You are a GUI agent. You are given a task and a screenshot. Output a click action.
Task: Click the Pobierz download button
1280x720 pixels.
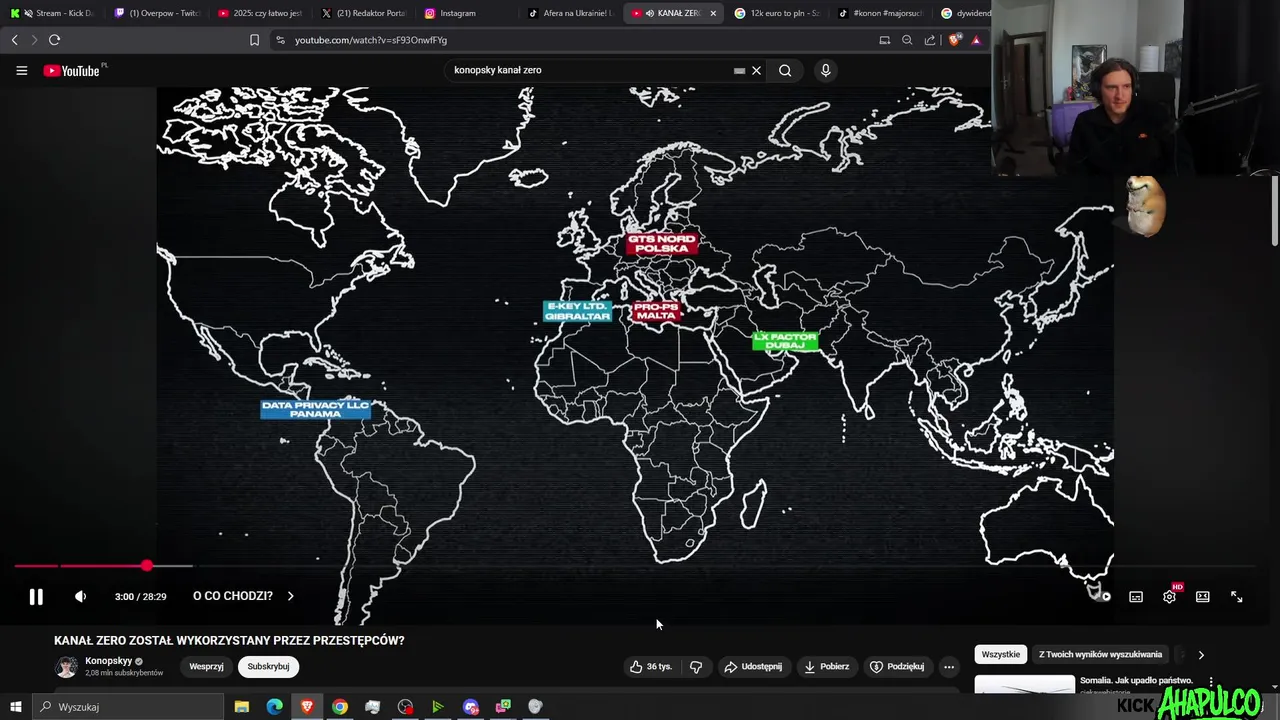coord(826,666)
